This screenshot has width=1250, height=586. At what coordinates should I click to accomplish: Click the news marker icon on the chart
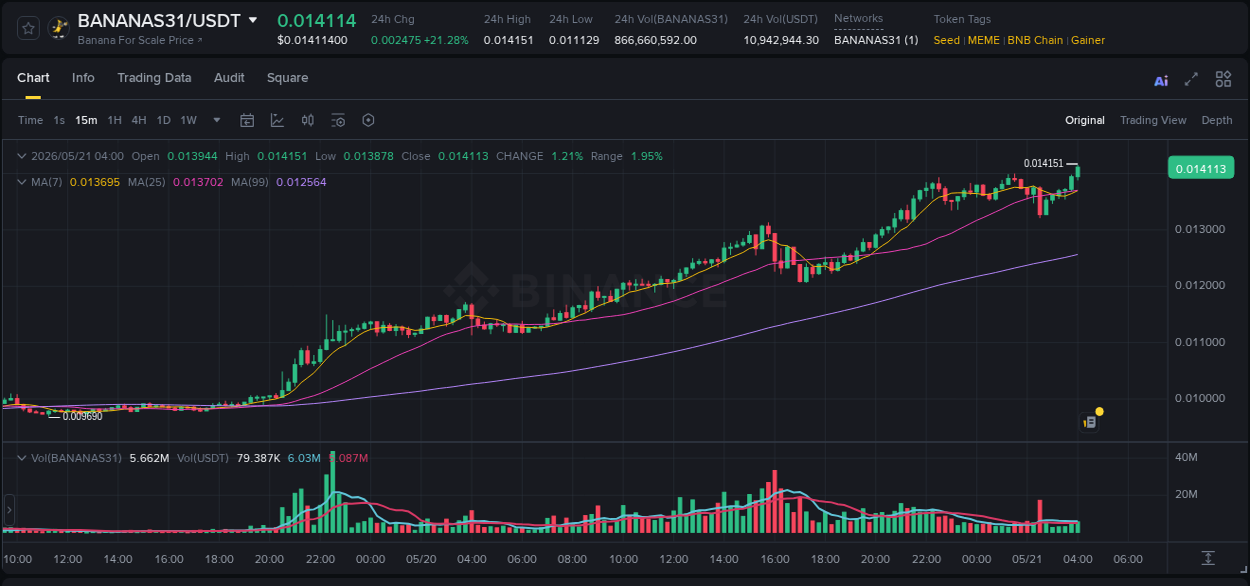click(1090, 422)
